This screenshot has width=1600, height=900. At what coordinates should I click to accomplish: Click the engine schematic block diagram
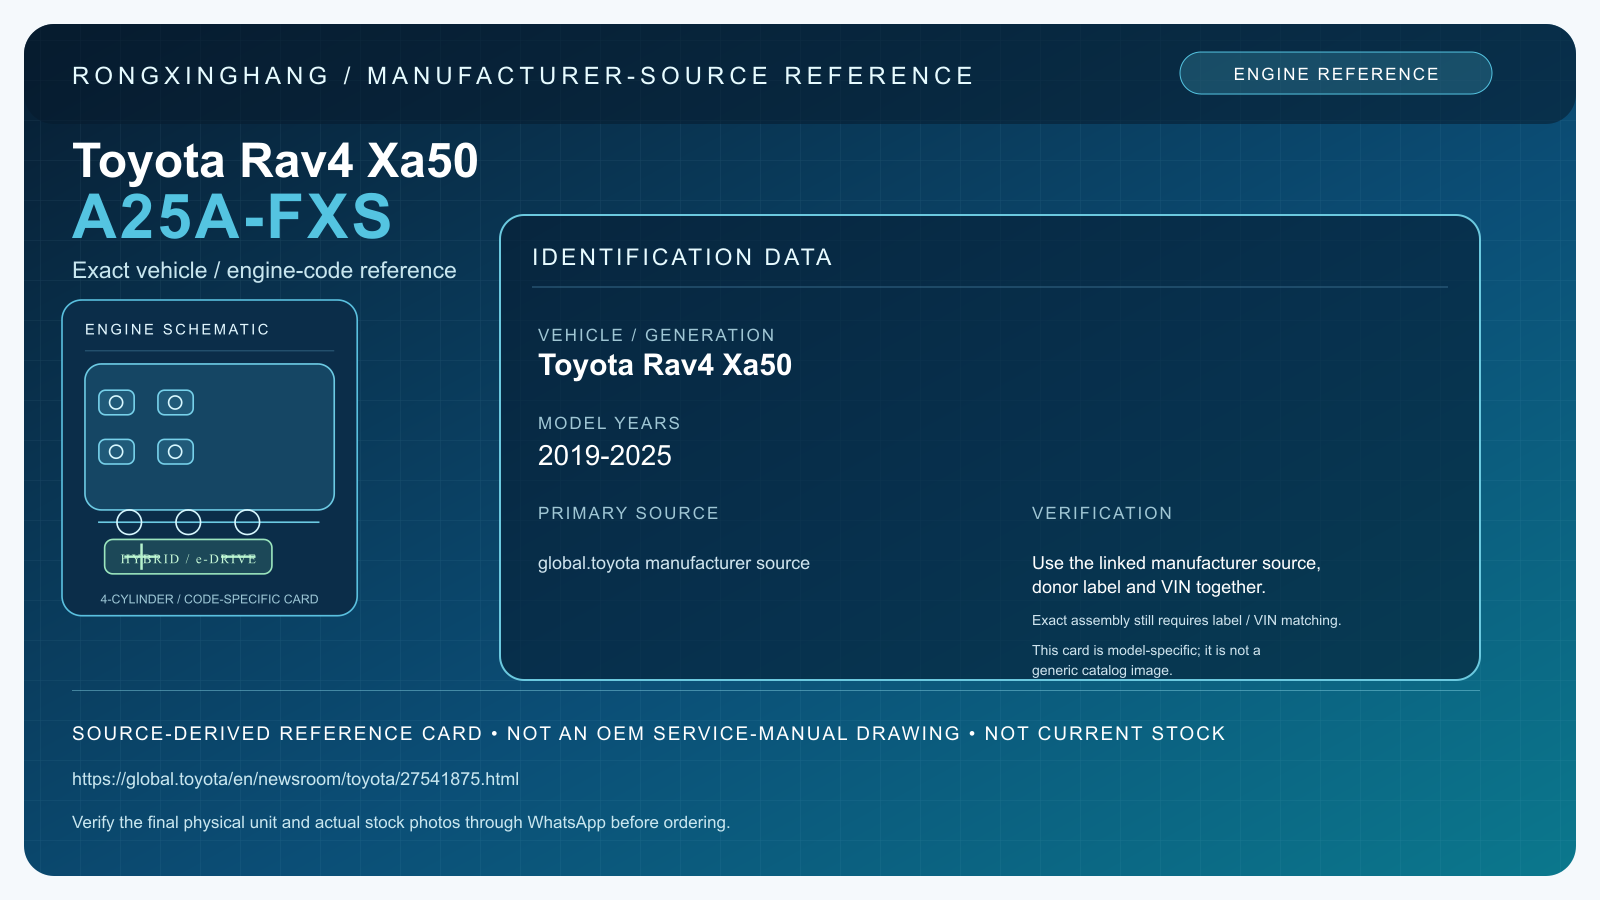pos(209,437)
